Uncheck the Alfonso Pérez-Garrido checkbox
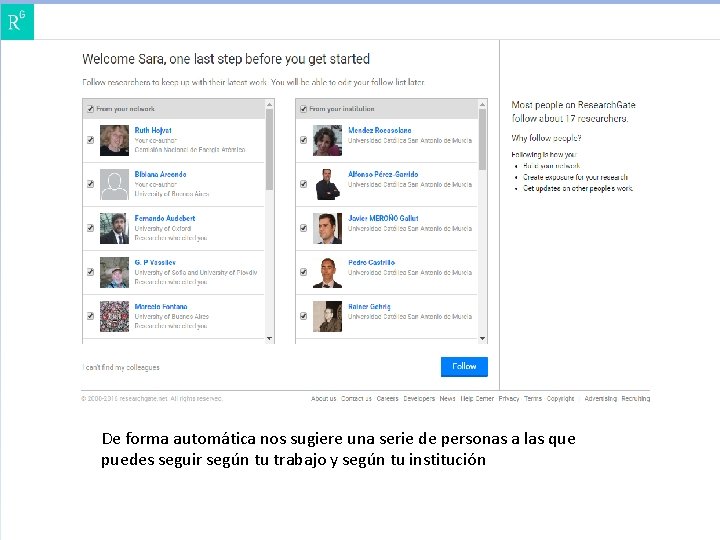The image size is (720, 540). [304, 184]
